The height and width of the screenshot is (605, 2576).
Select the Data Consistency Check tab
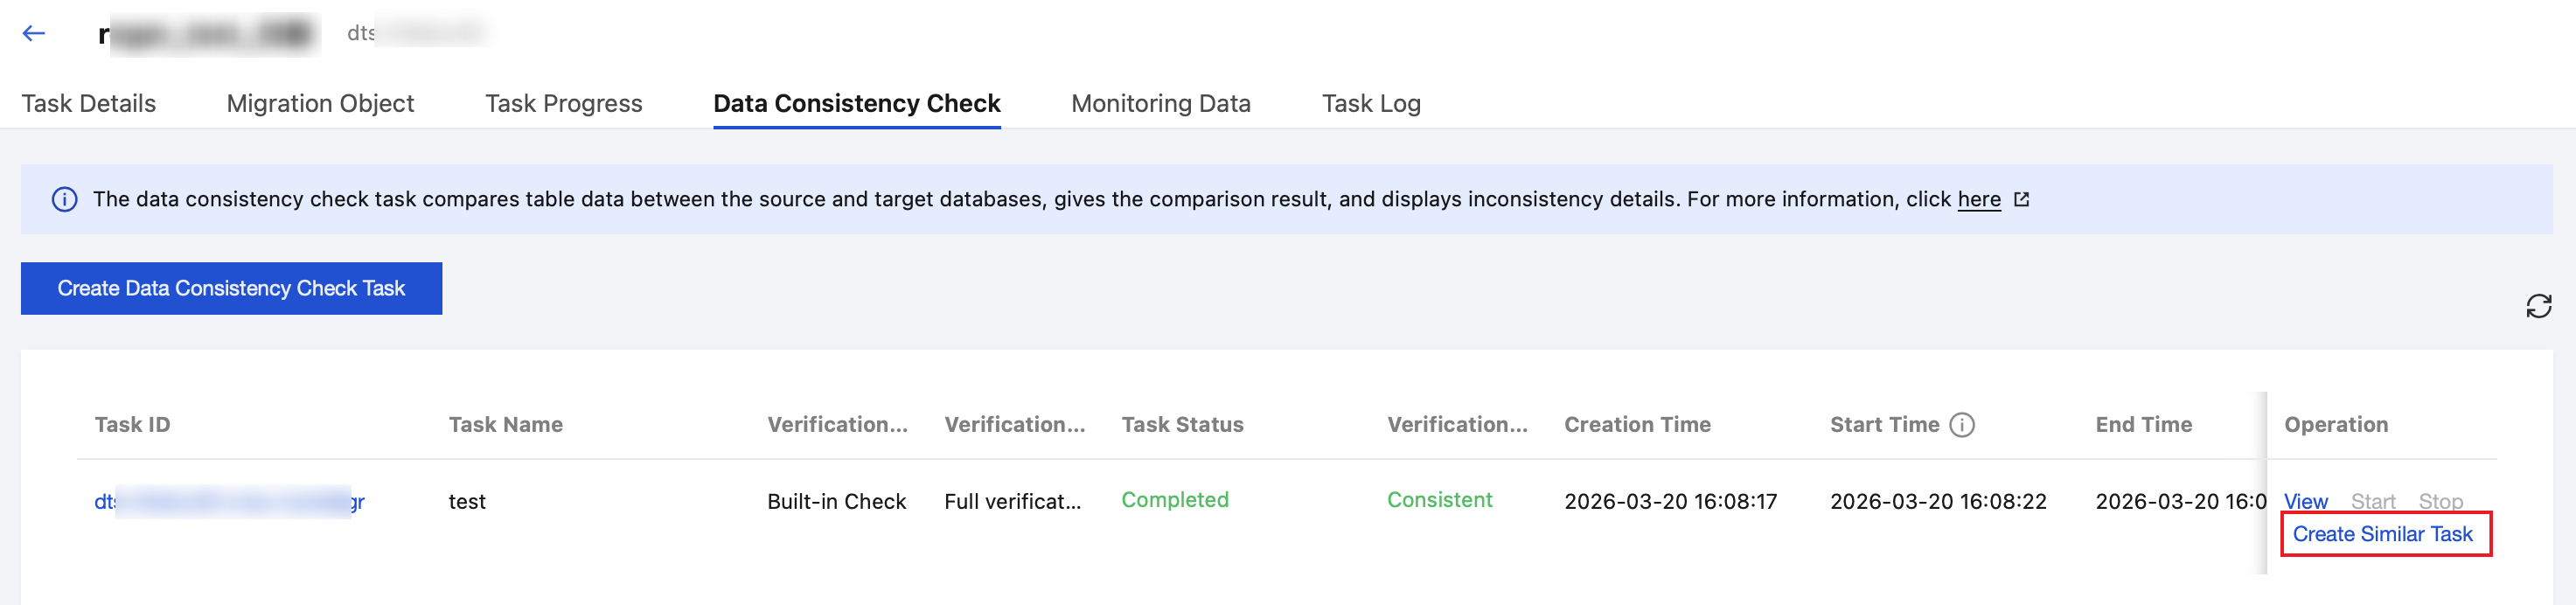pos(856,103)
